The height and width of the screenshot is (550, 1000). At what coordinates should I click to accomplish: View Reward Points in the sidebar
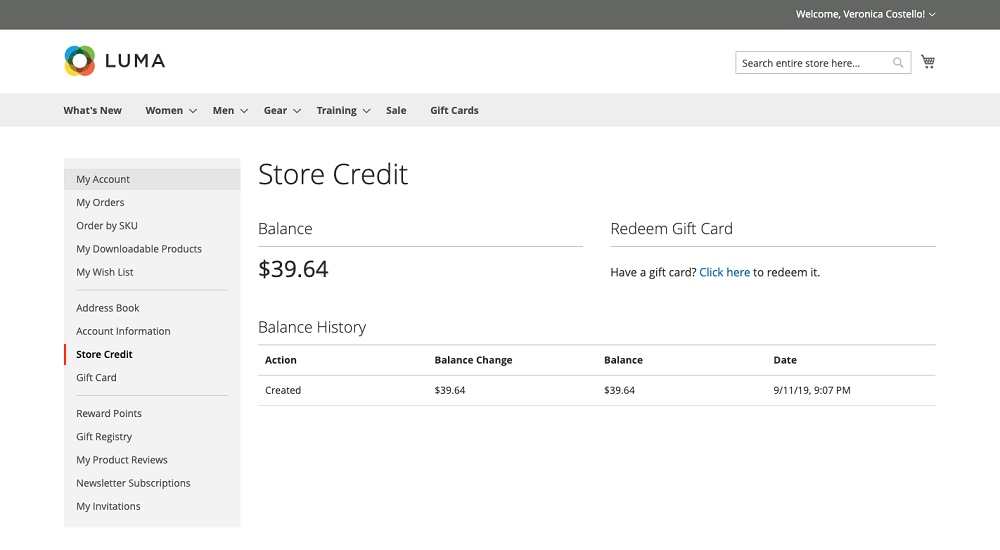109,414
